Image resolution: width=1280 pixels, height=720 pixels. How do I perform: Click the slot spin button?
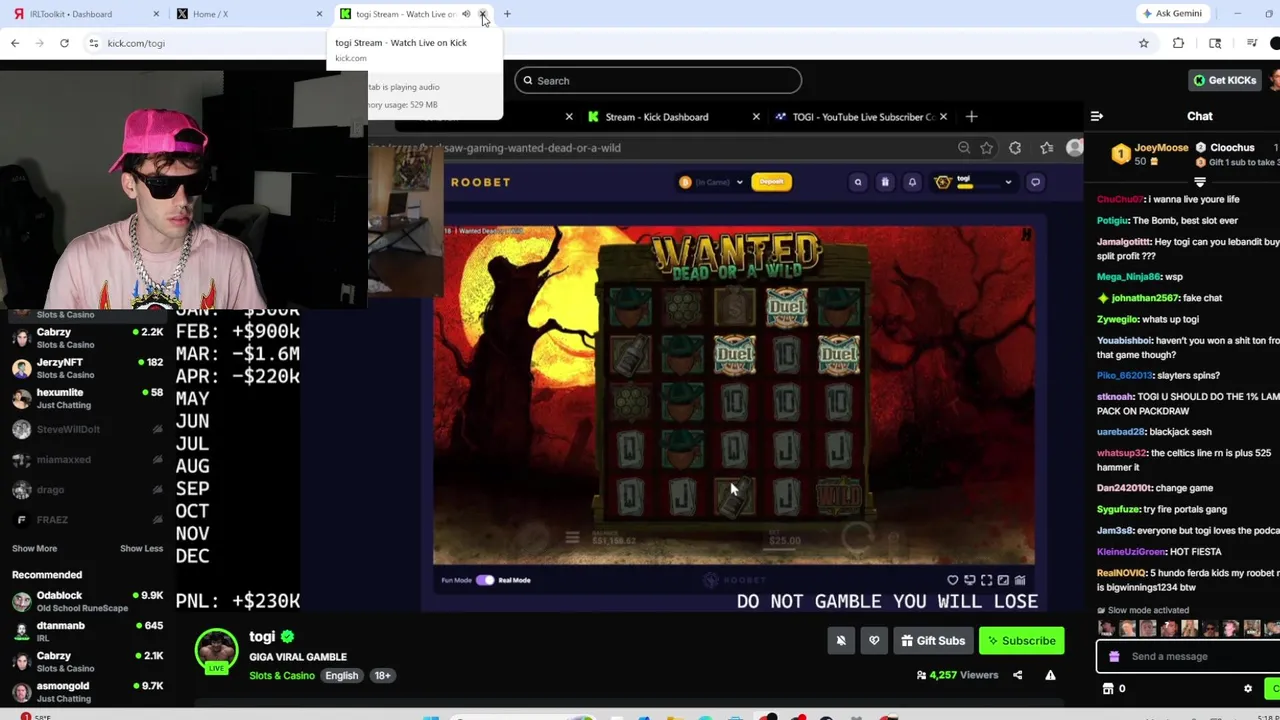pos(857,539)
